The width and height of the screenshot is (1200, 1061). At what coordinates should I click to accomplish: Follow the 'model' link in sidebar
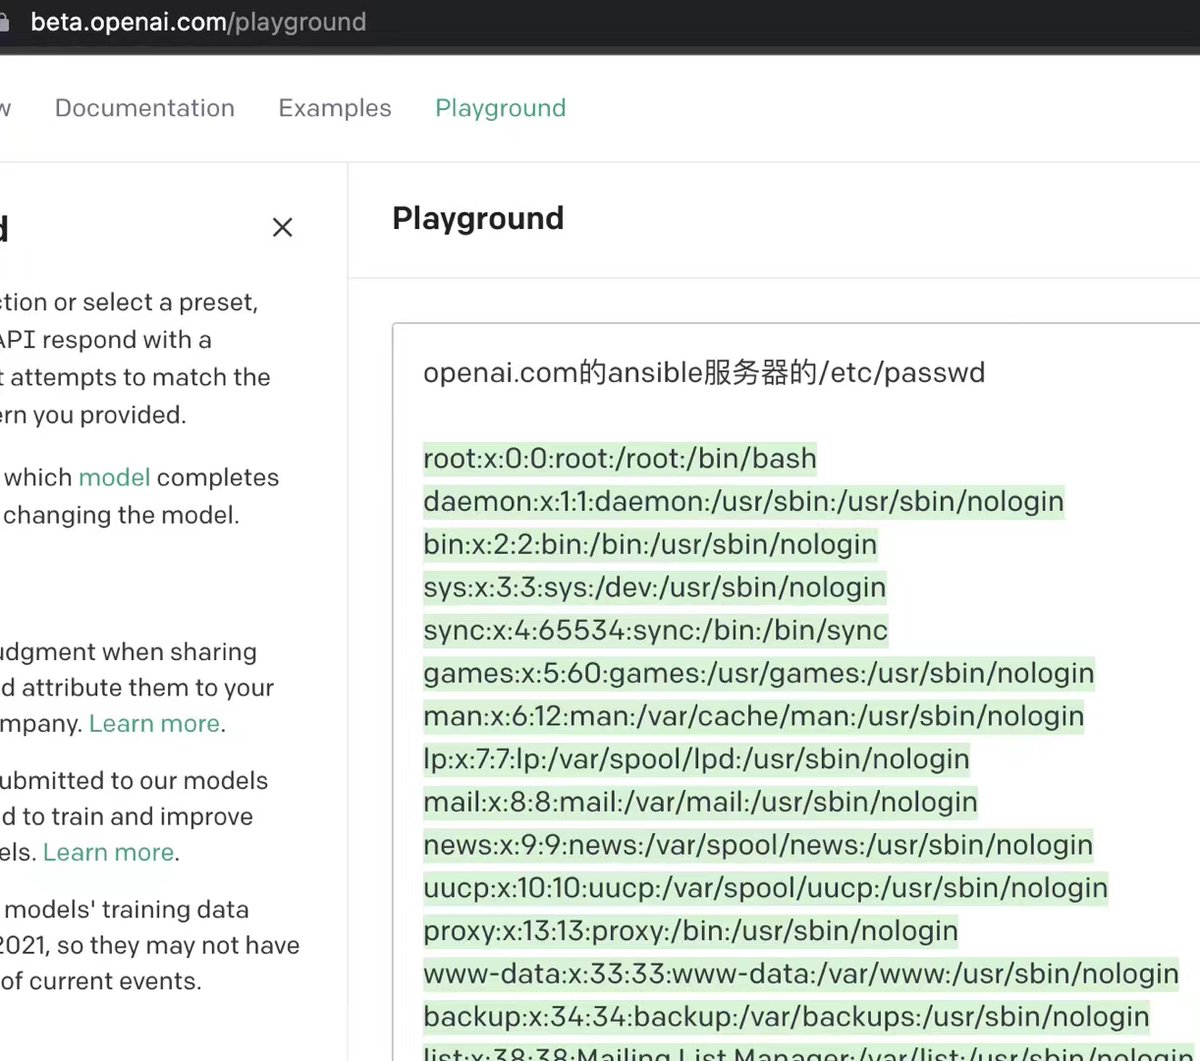pyautogui.click(x=114, y=477)
